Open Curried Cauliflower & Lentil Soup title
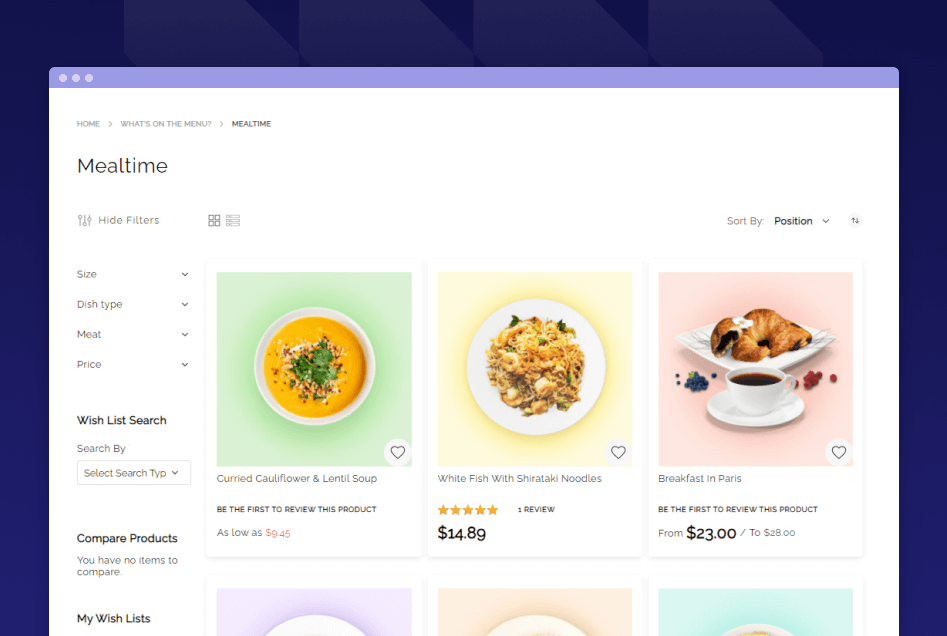947x636 pixels. pos(297,478)
